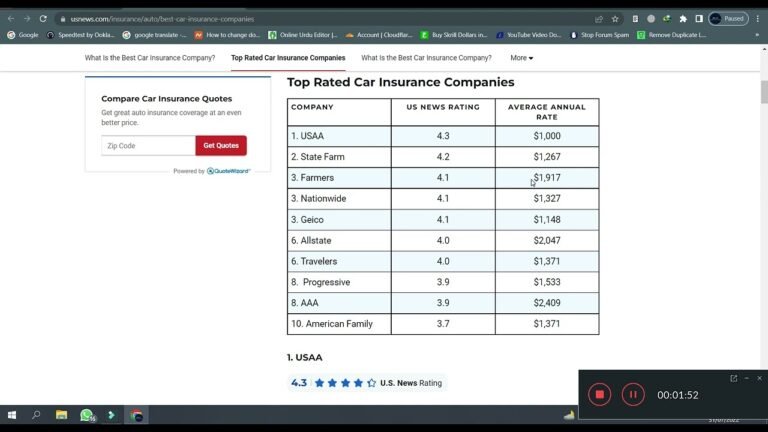Open the Buy Skrill Dollars bookmark

(x=454, y=35)
